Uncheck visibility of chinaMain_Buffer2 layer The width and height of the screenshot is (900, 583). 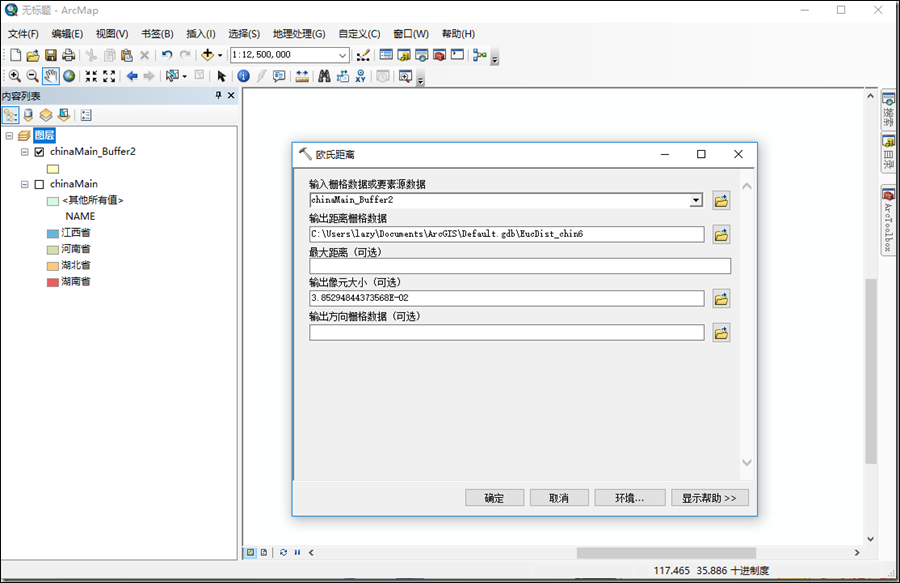click(x=38, y=151)
